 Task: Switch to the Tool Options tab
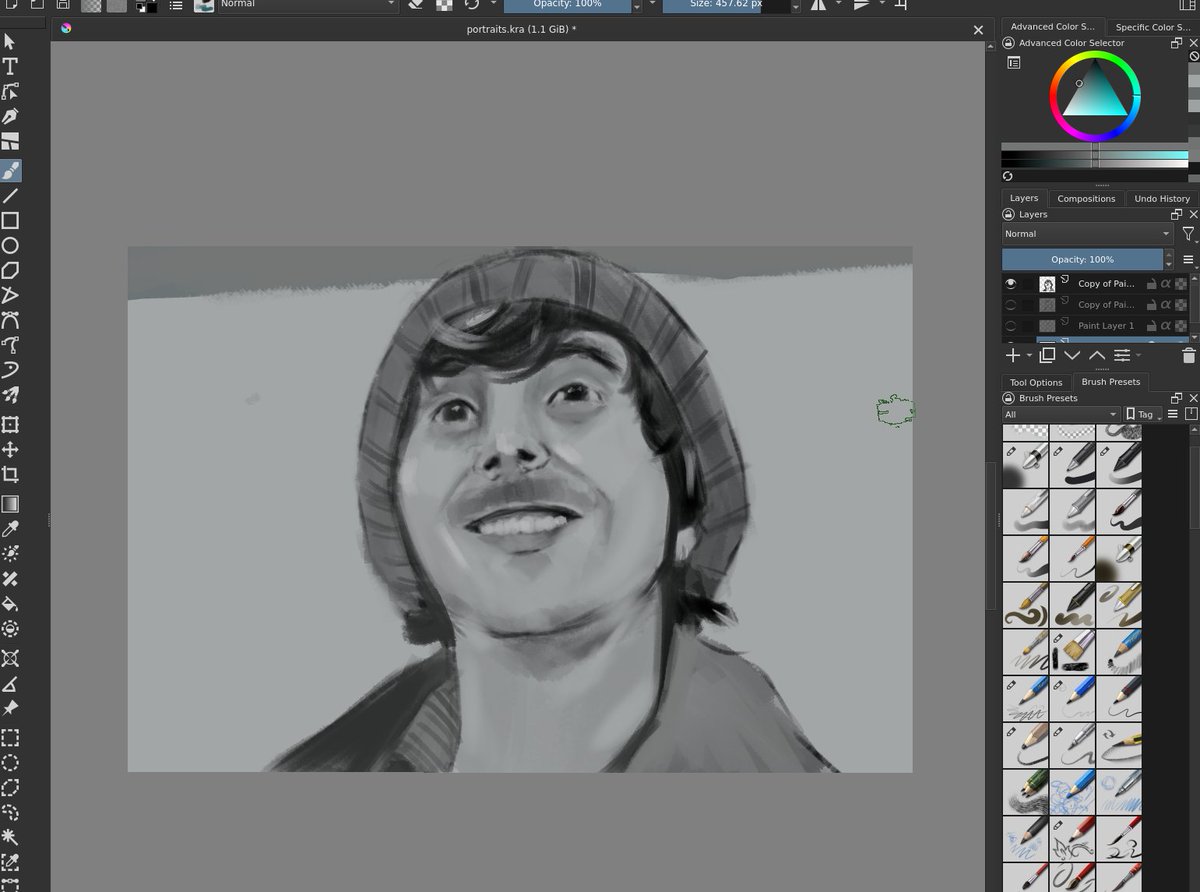click(x=1036, y=382)
